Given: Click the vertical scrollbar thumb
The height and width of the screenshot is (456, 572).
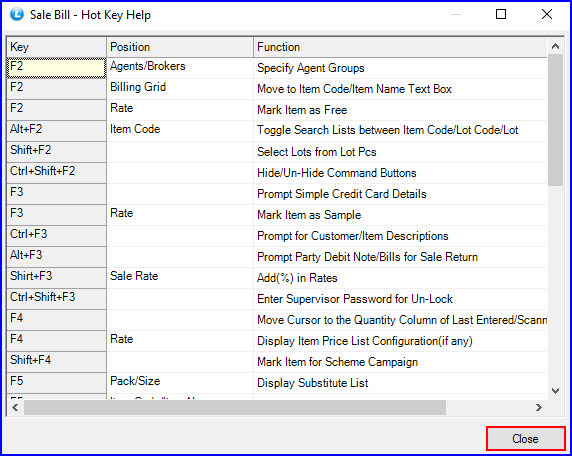Looking at the screenshot, I should point(555,120).
